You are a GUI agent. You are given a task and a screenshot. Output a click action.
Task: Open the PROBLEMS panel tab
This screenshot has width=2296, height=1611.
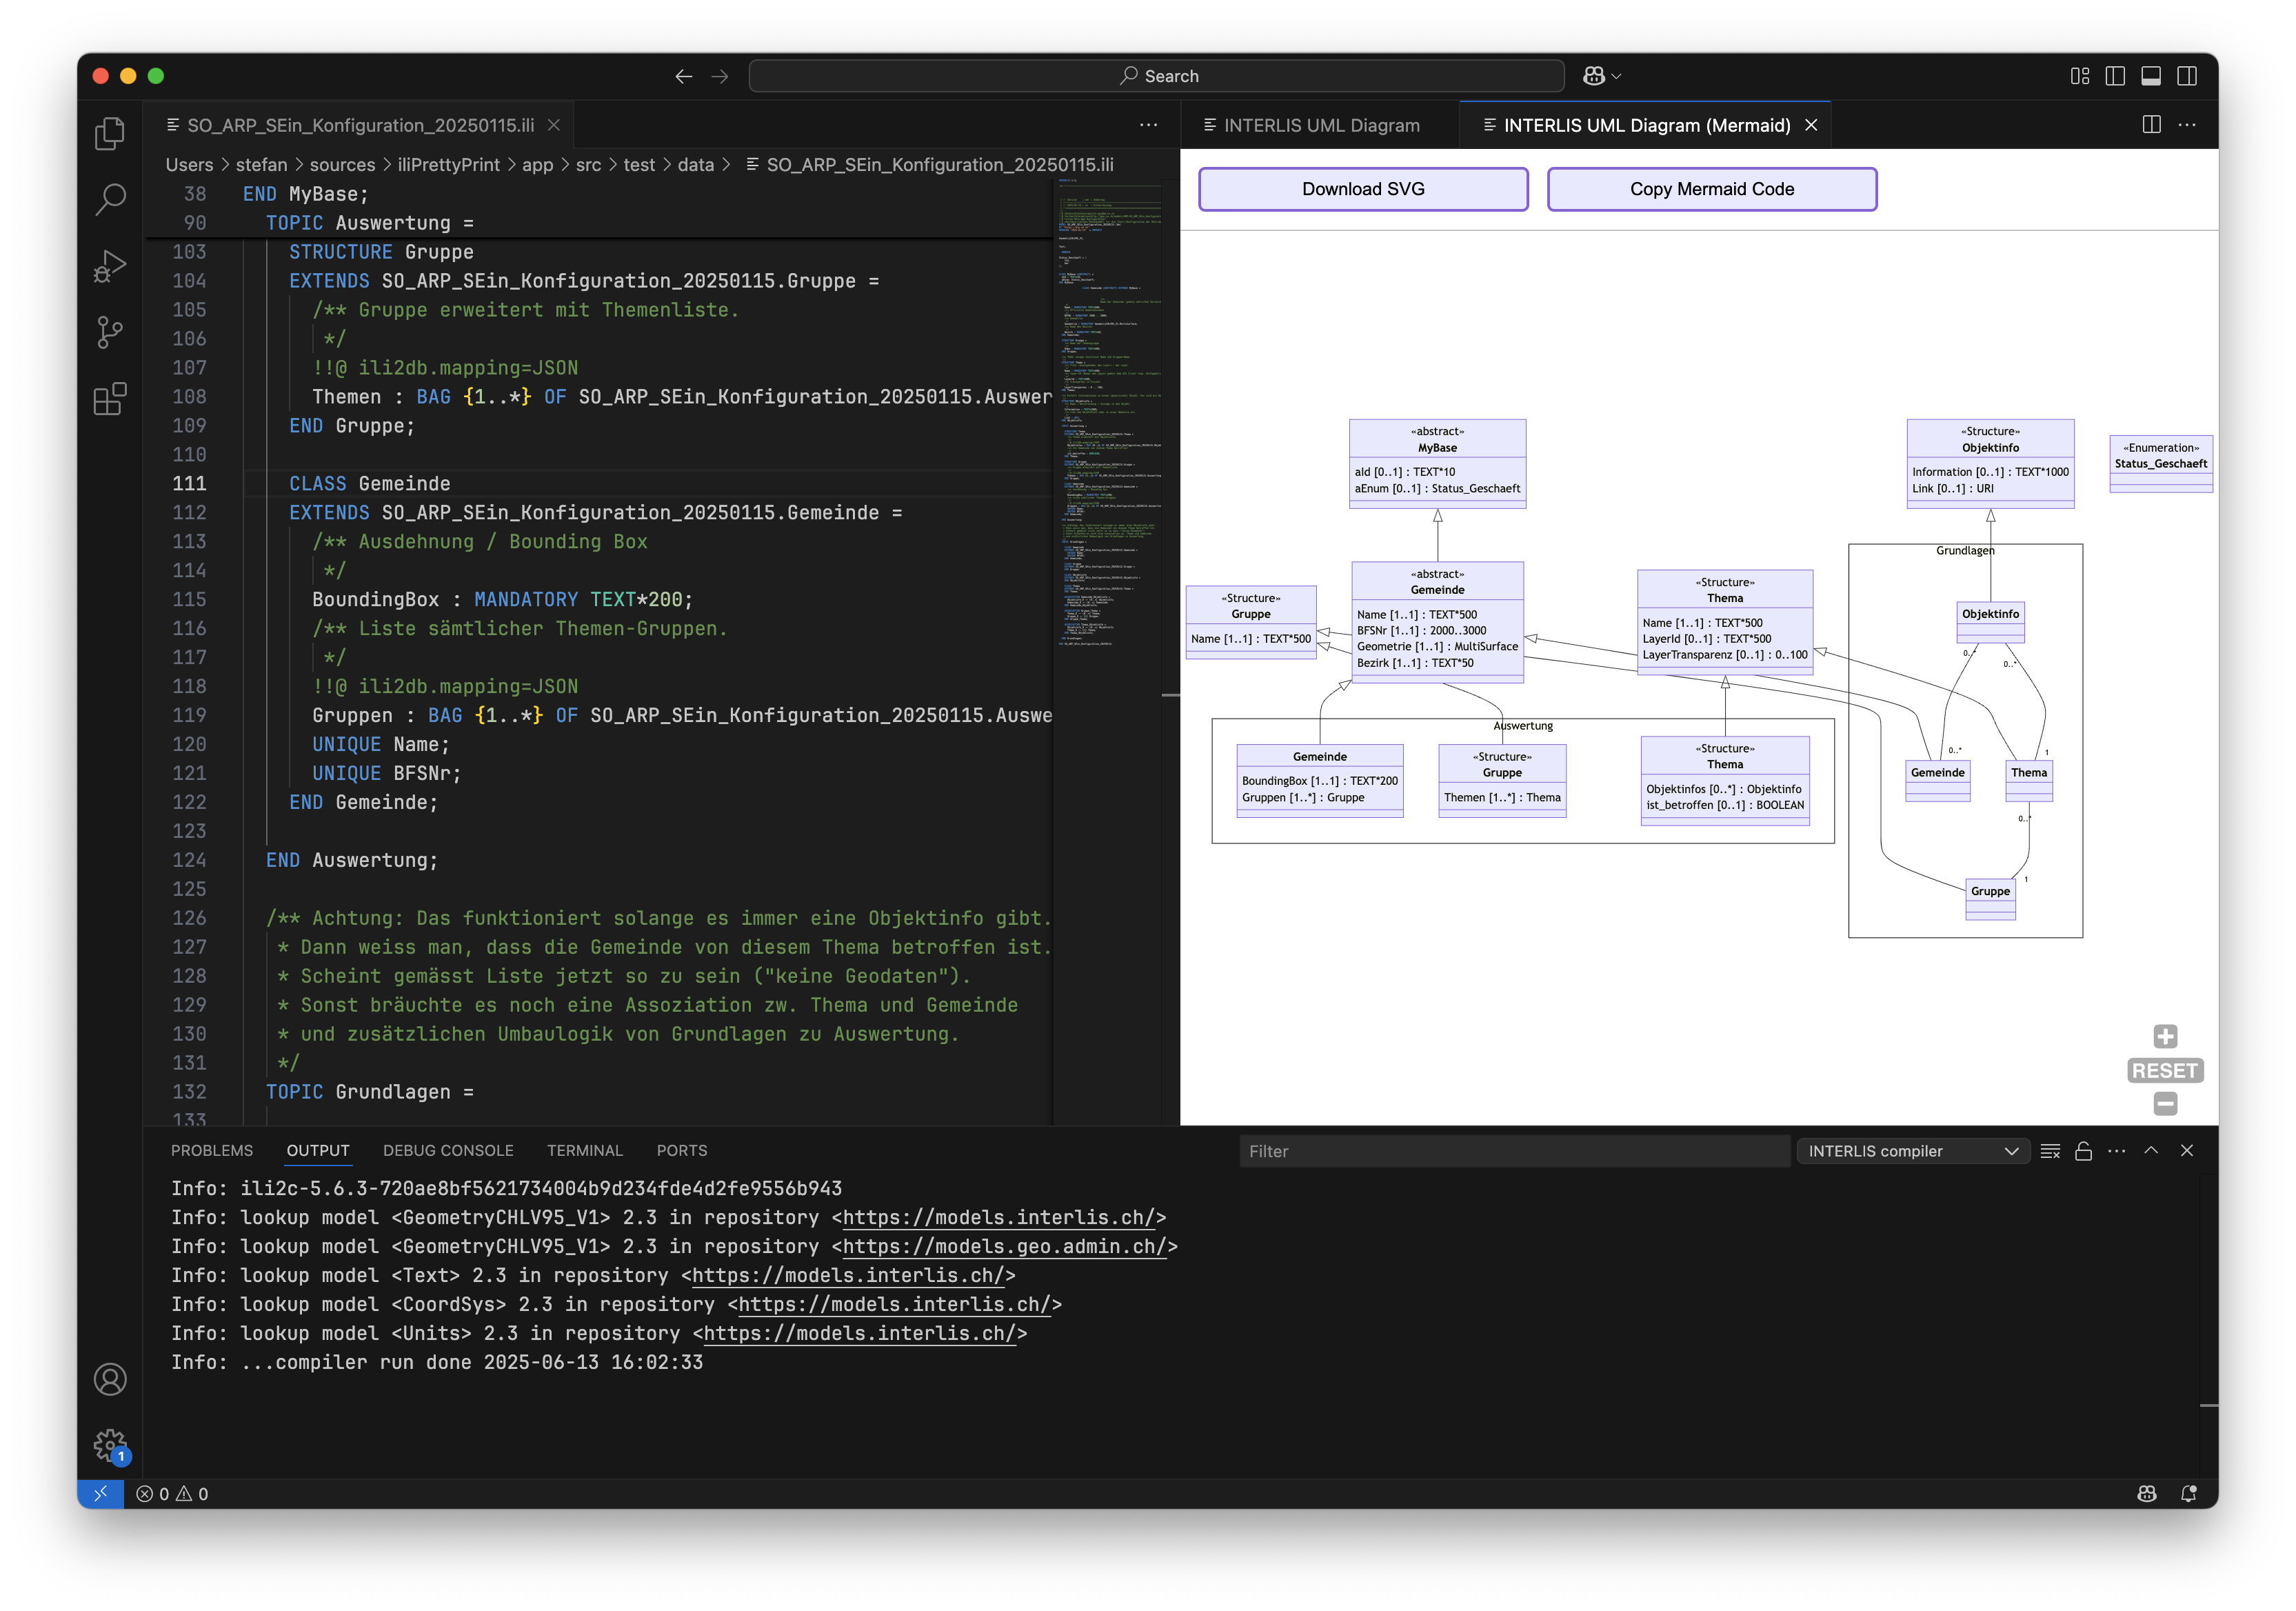tap(212, 1150)
